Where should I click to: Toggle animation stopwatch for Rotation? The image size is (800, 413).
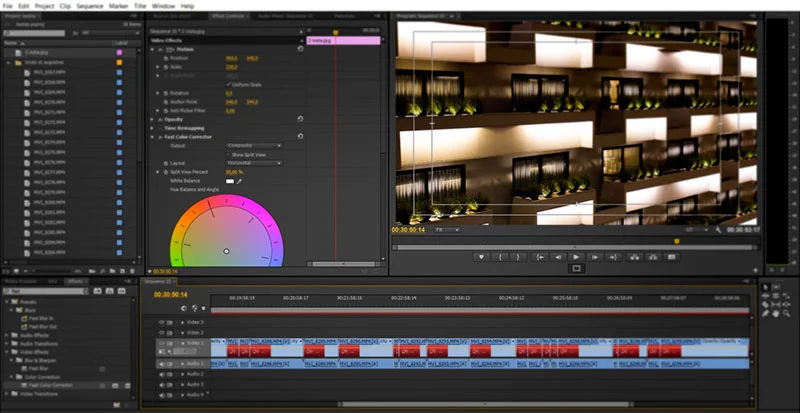tap(165, 93)
